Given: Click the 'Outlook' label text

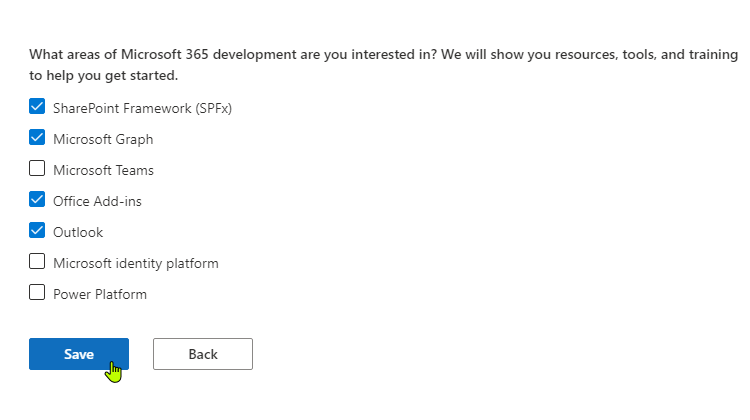Looking at the screenshot, I should pos(78,232).
